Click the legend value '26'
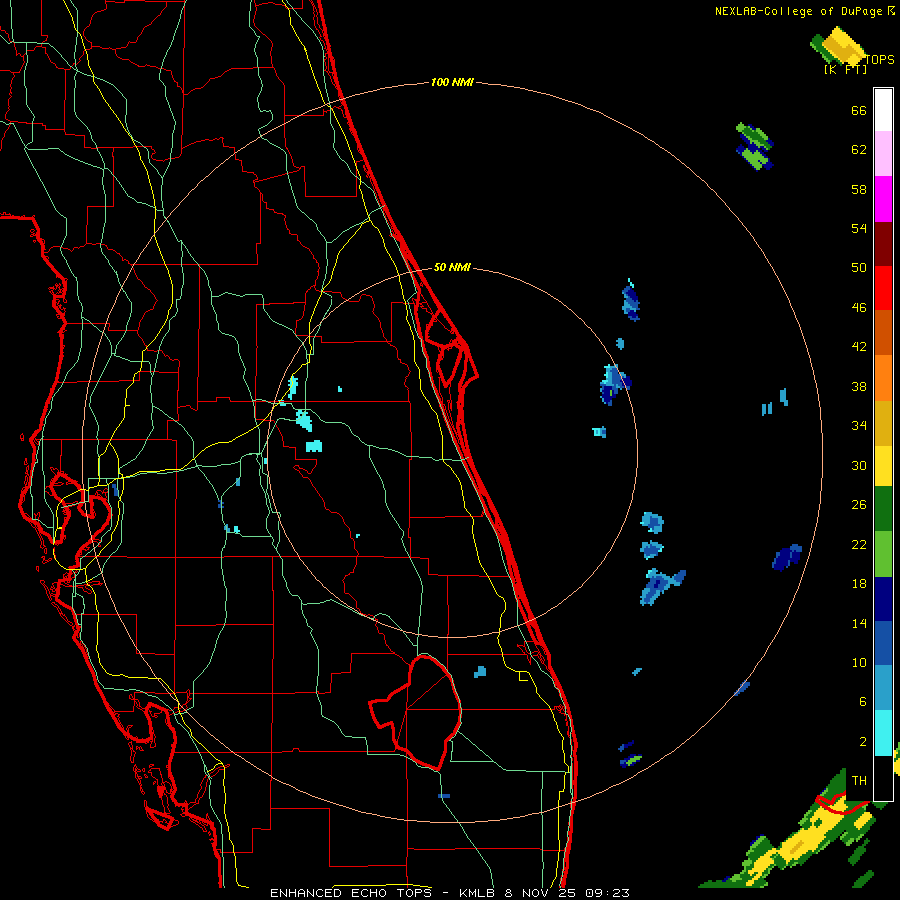This screenshot has height=900, width=900. [859, 505]
